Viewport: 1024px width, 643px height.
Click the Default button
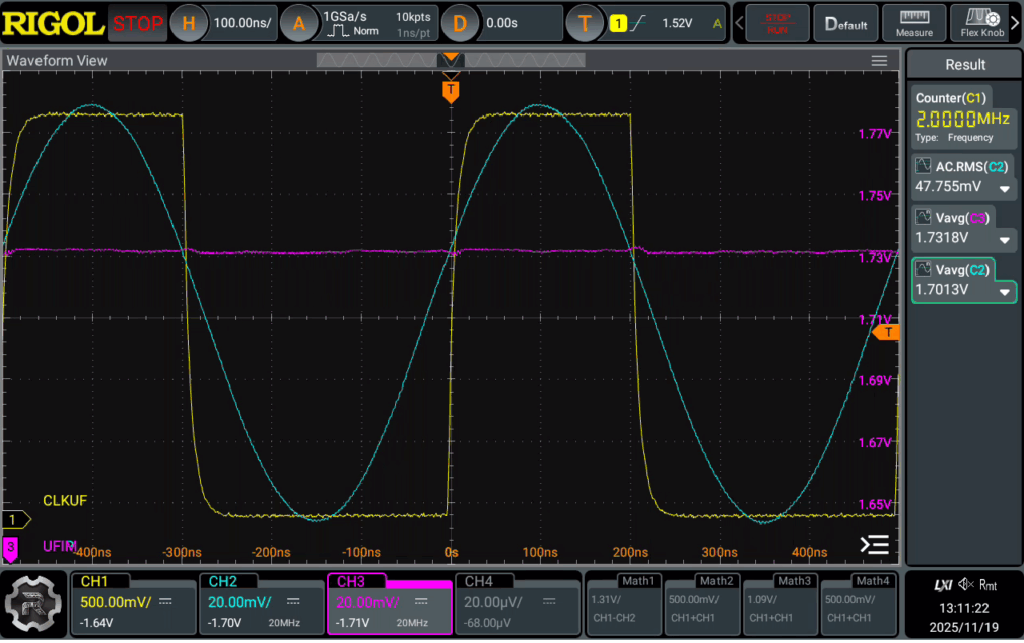tap(846, 24)
